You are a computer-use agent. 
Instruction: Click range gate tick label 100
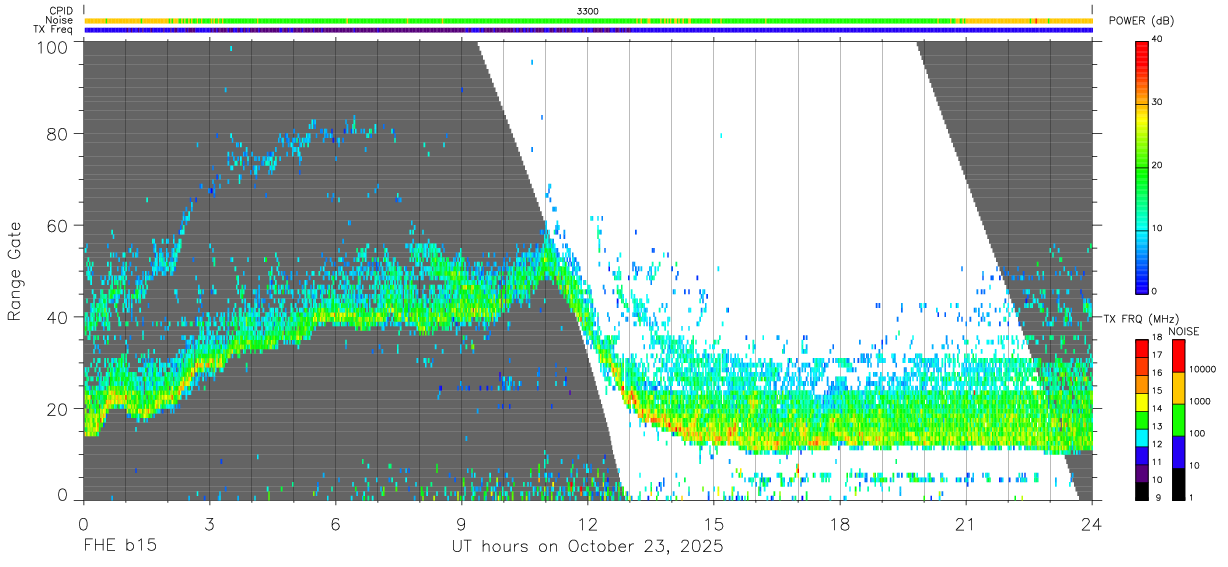pos(55,46)
